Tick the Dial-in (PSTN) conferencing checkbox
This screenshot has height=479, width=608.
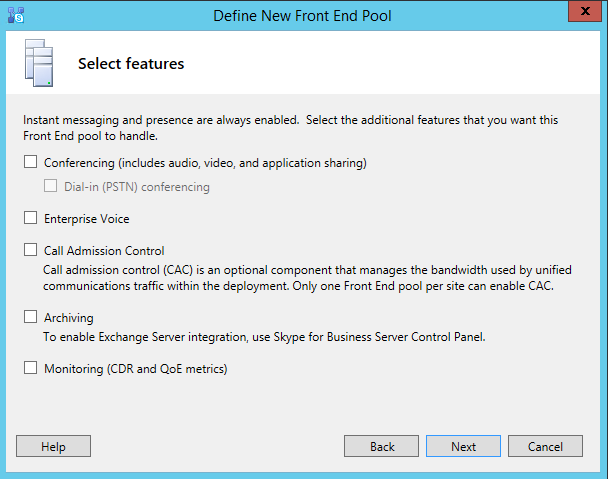[50, 186]
